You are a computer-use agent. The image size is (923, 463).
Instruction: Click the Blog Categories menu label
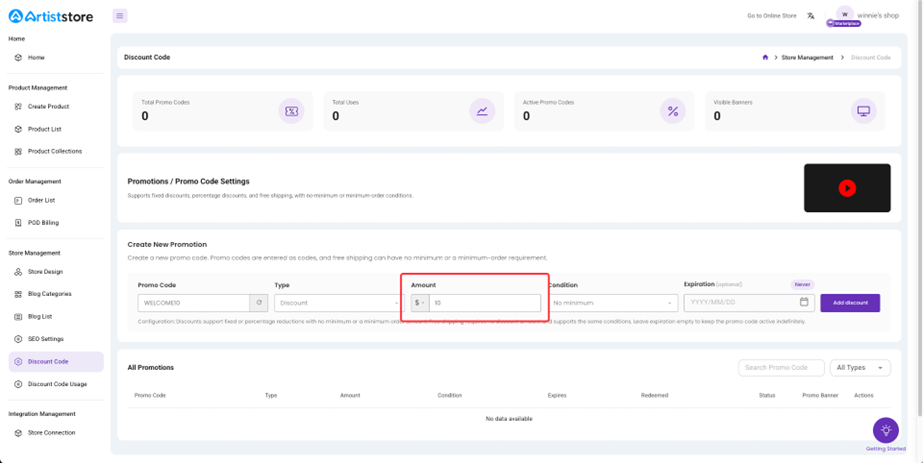(49, 294)
